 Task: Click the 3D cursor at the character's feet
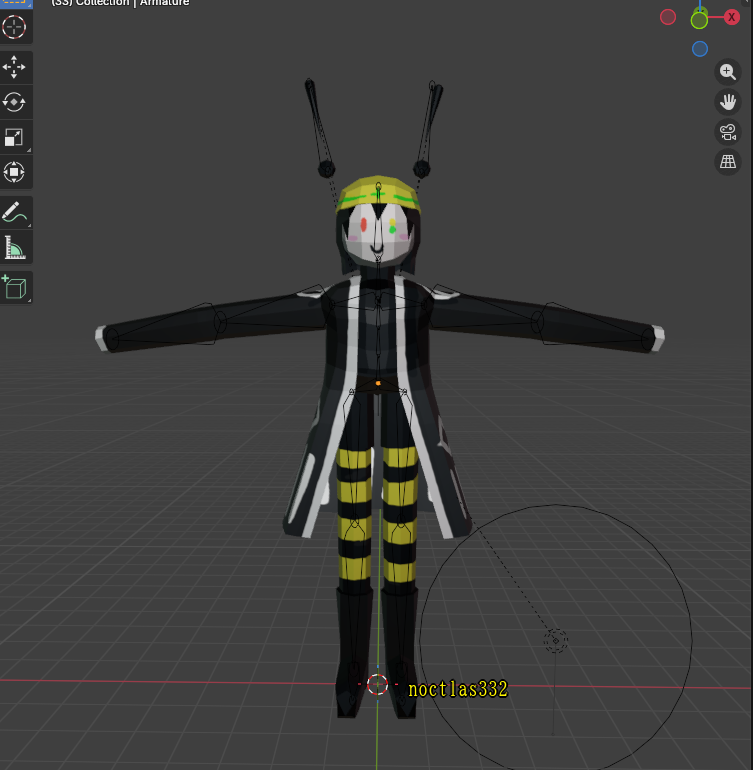coord(377,684)
